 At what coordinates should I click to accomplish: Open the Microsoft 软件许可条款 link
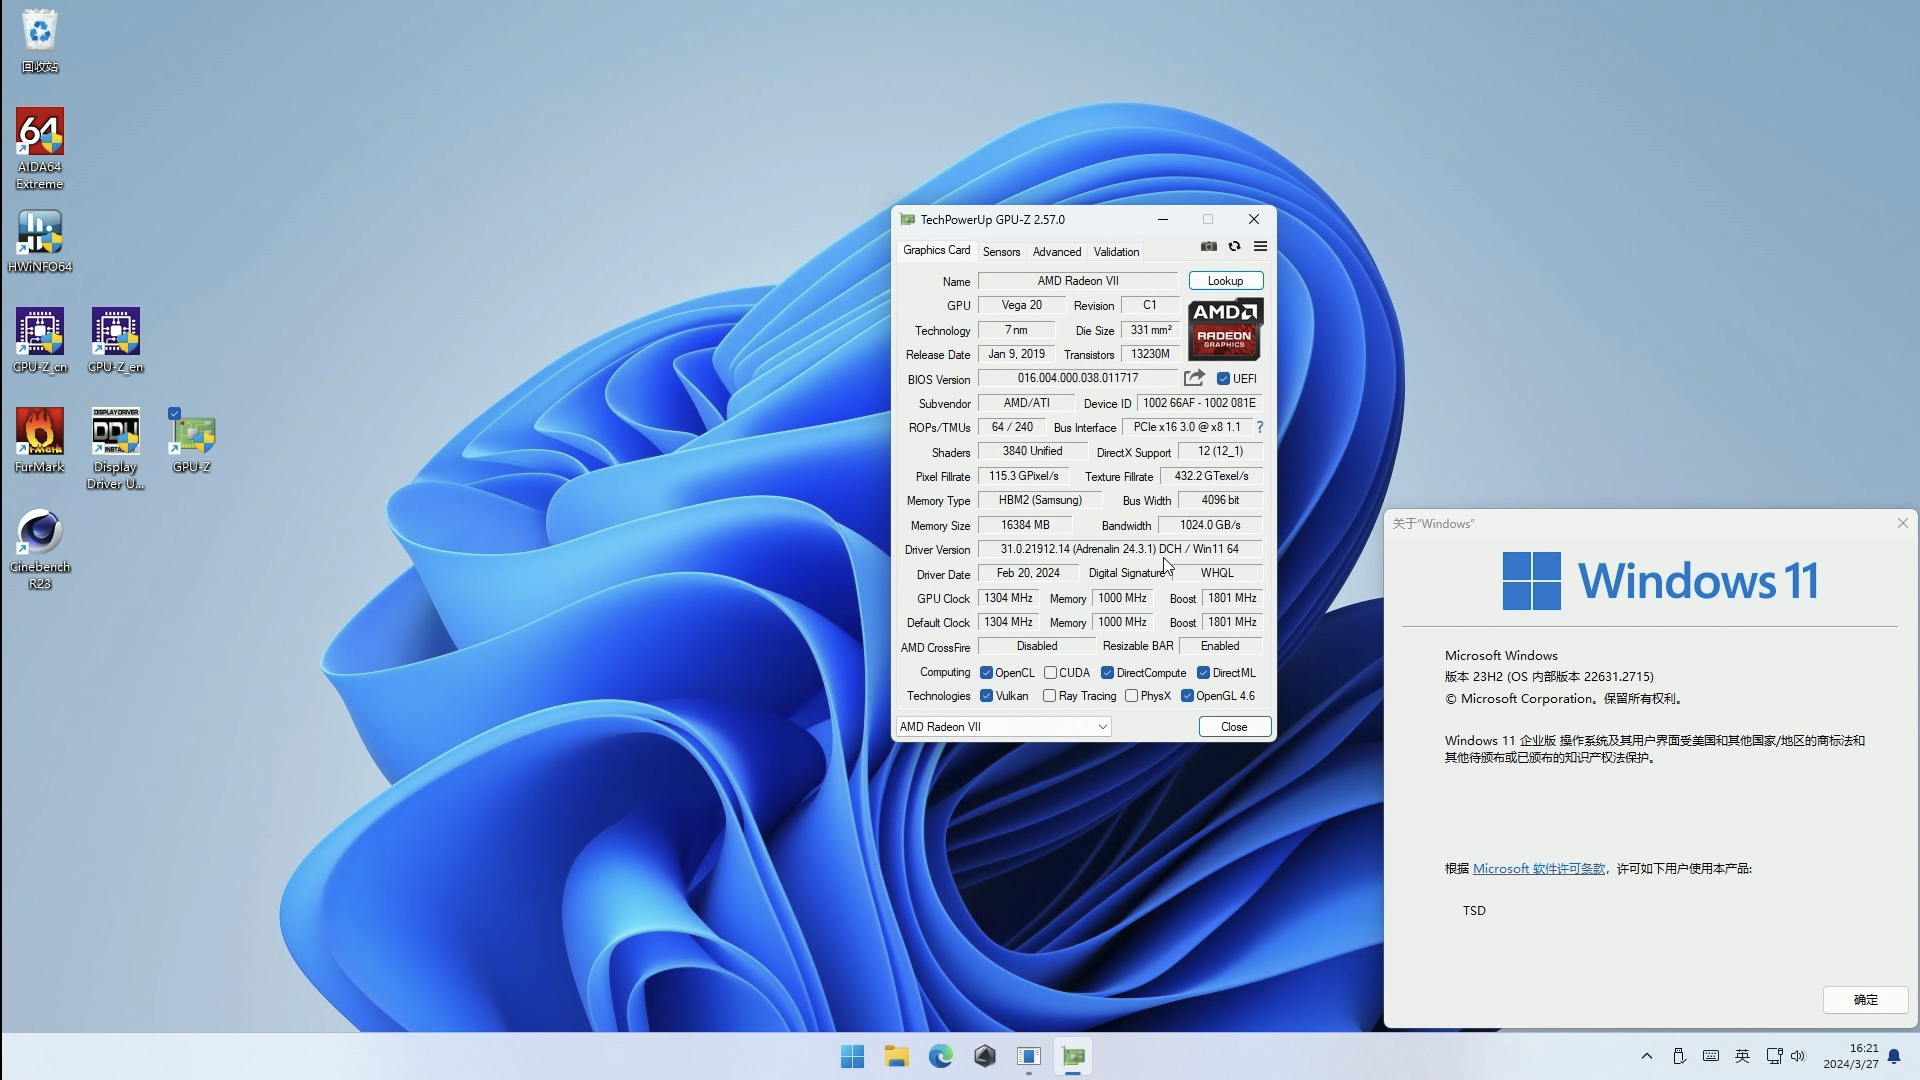click(x=1538, y=869)
